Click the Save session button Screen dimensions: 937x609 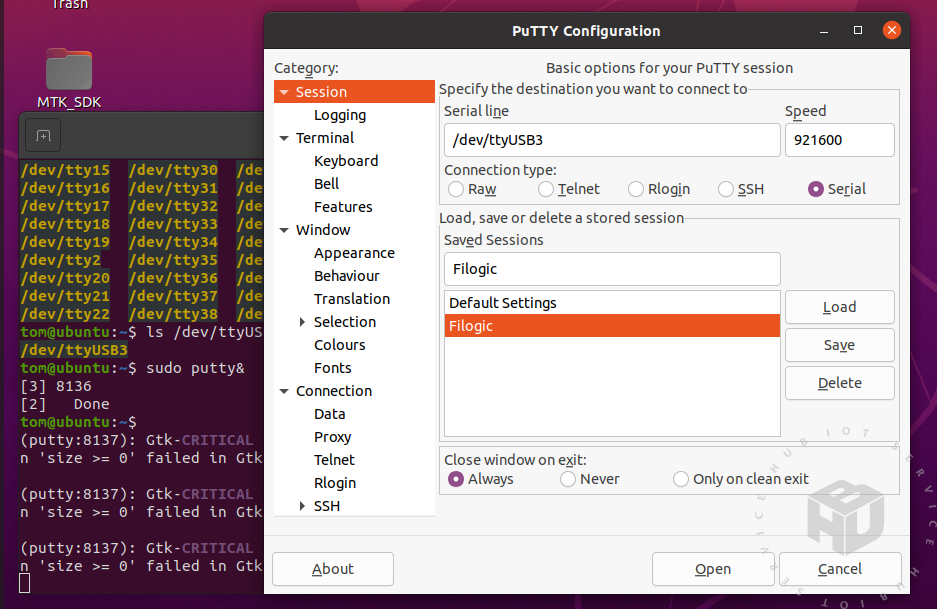[840, 345]
